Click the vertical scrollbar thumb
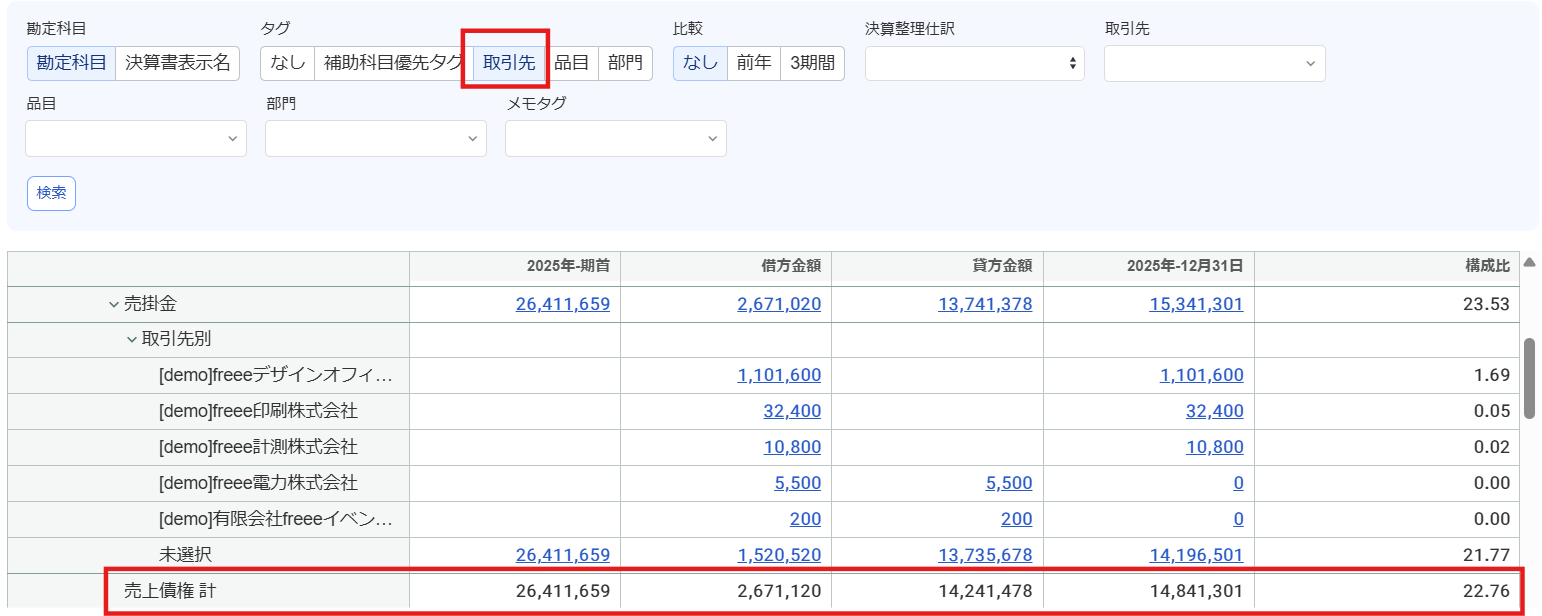This screenshot has width=1542, height=616. coord(1529,378)
